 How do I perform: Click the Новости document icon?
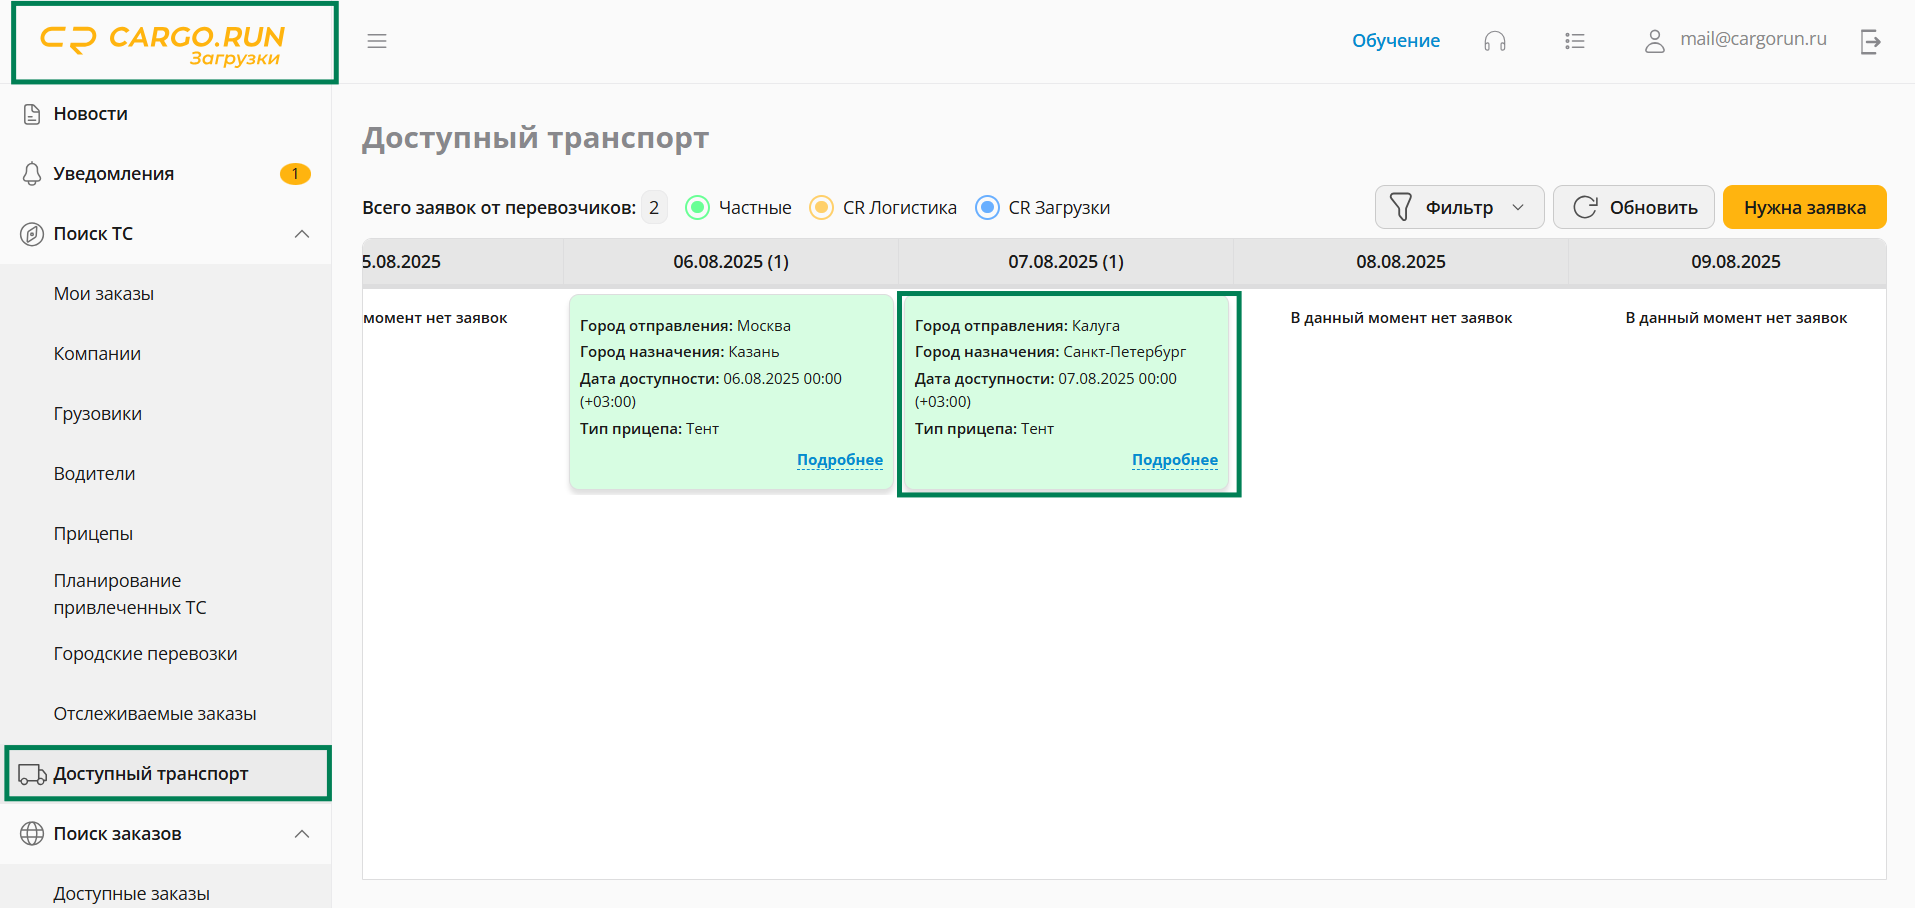[x=32, y=114]
